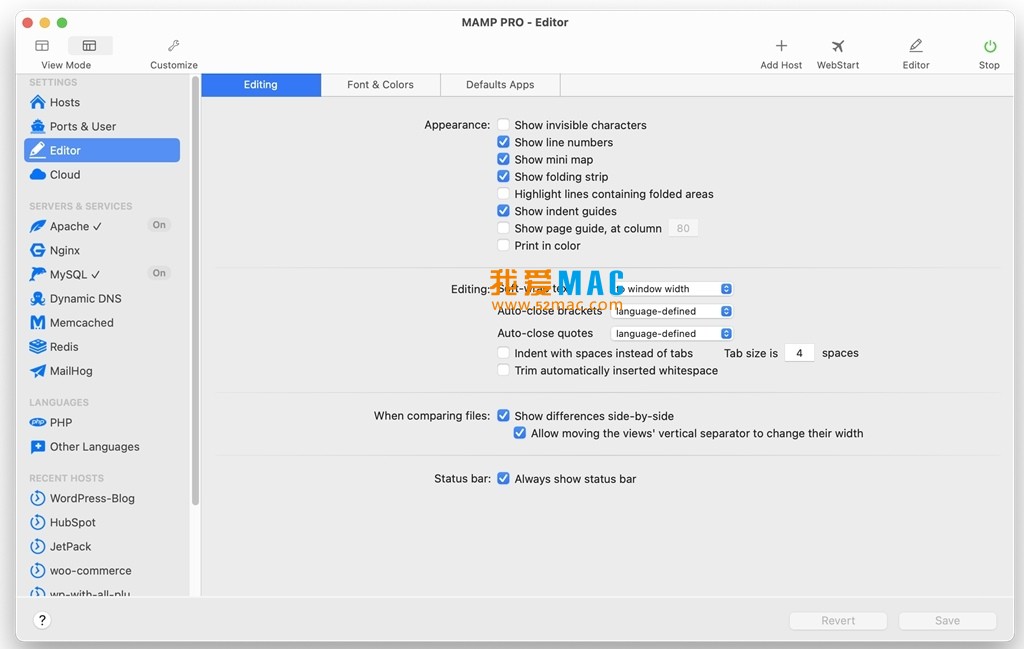Click the left View Mode layout icon
The width and height of the screenshot is (1024, 649).
[x=42, y=46]
